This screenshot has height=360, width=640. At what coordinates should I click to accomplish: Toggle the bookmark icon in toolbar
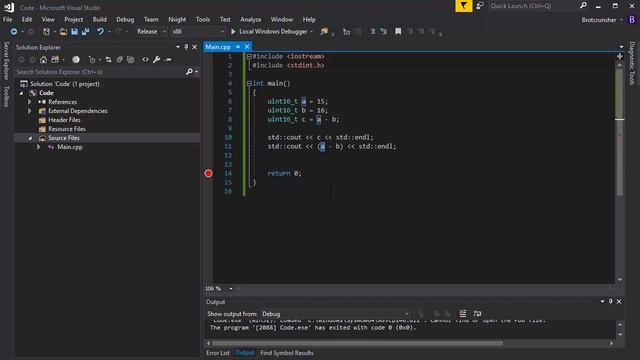(x=398, y=31)
